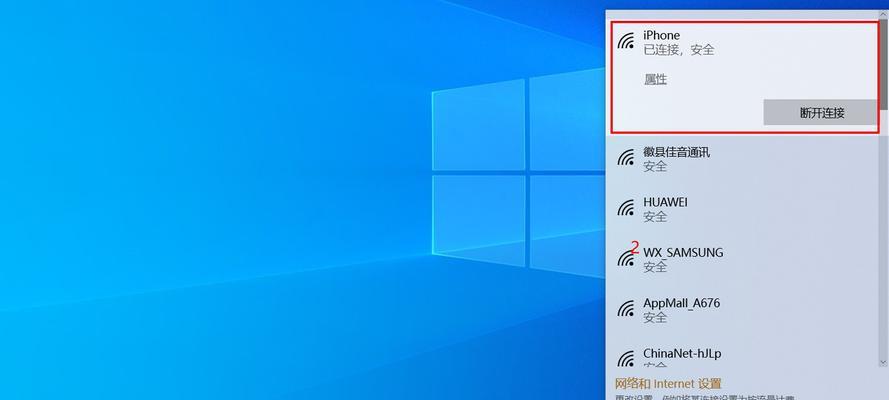Select the HUAWEI network name

pyautogui.click(x=666, y=202)
